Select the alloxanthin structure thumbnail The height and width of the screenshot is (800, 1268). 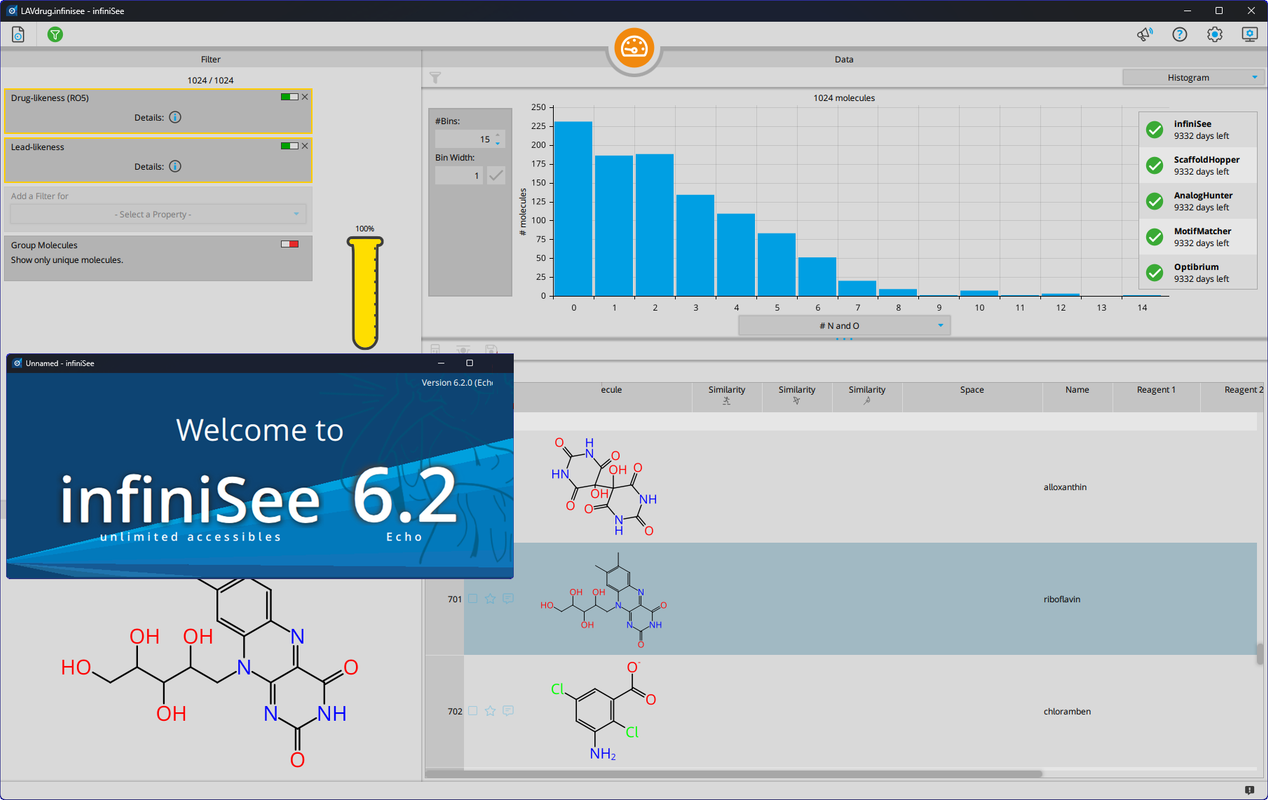click(x=604, y=487)
